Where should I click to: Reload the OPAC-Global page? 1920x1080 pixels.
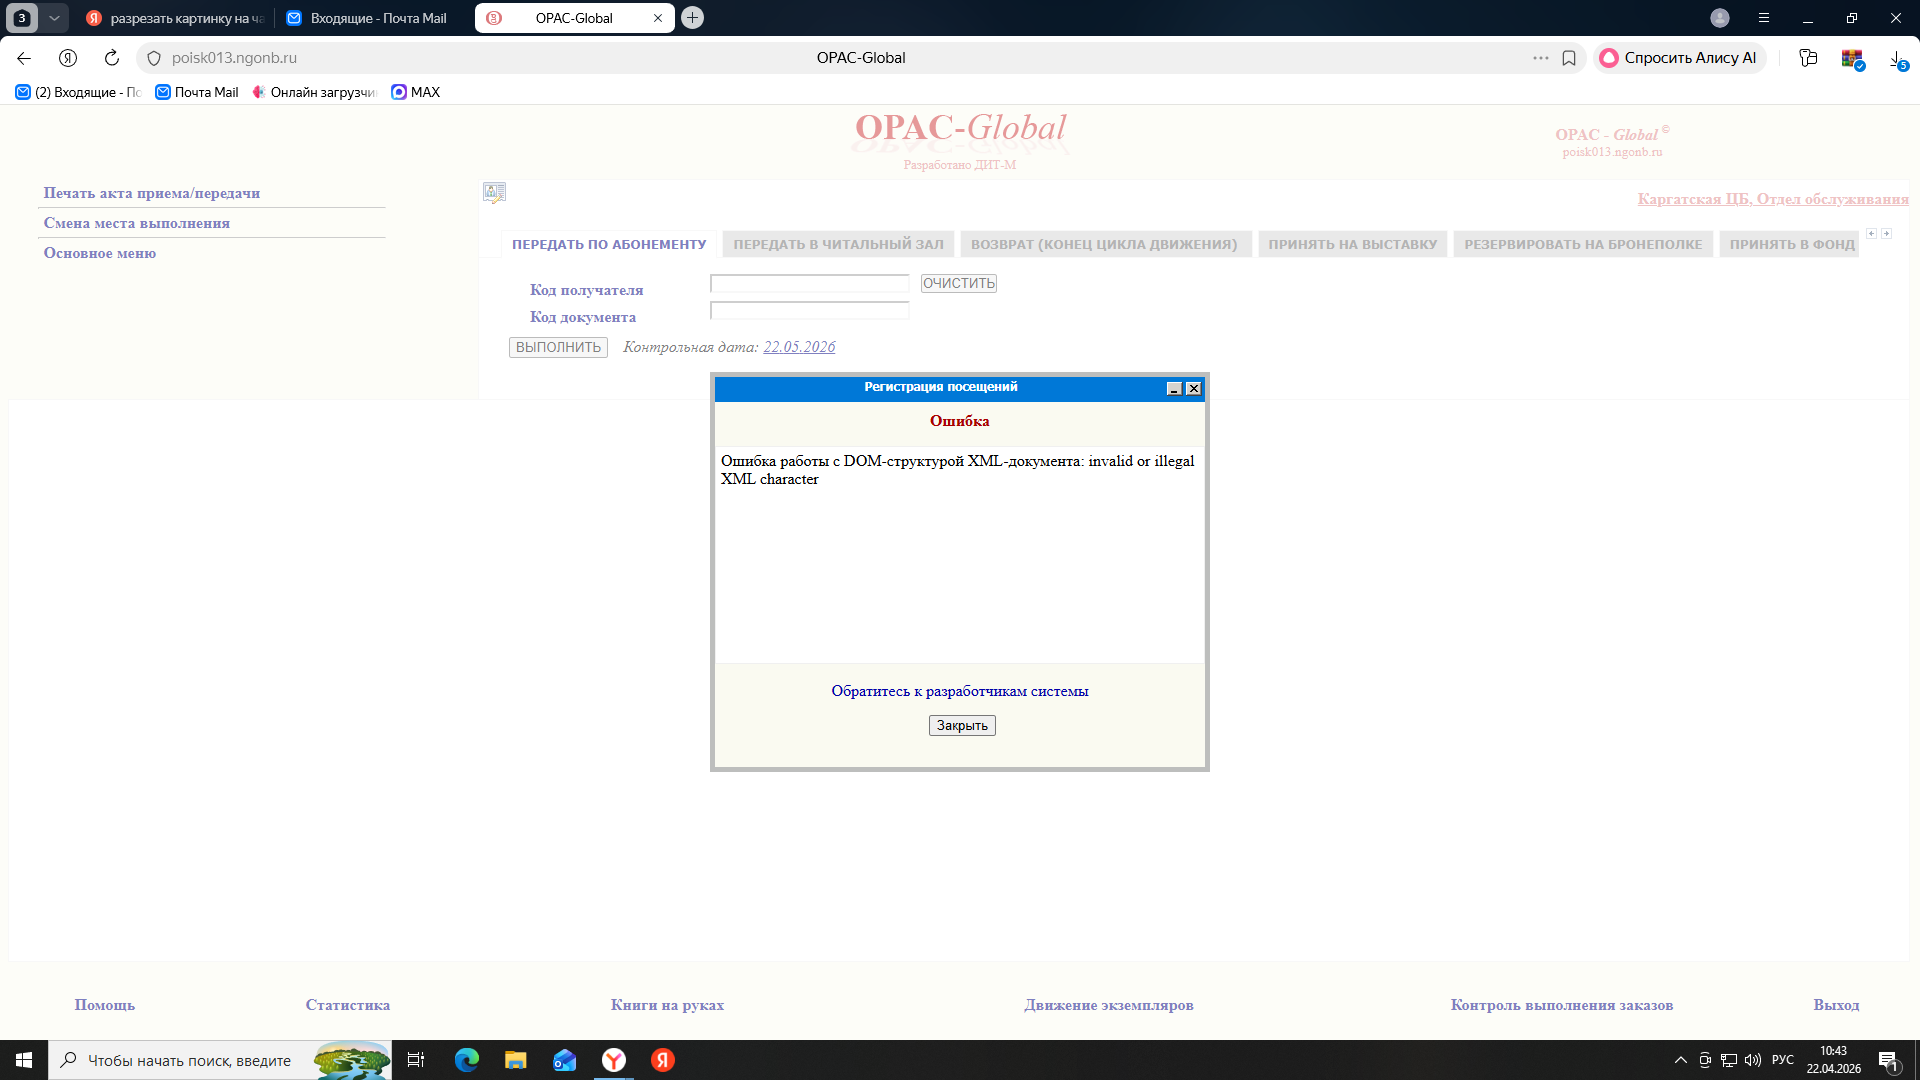point(112,58)
